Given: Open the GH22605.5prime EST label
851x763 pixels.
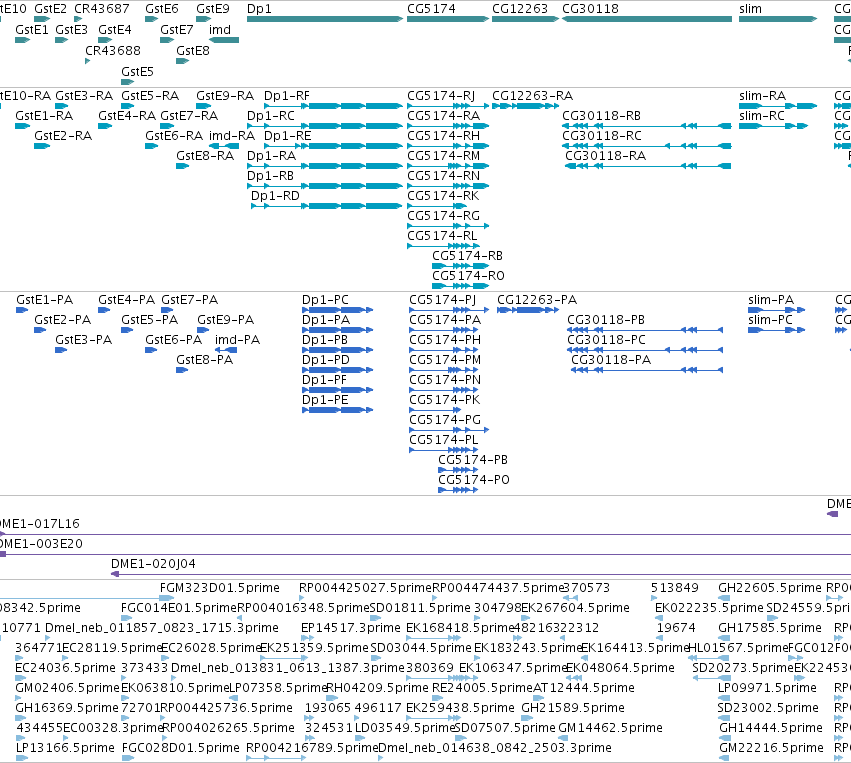Looking at the screenshot, I should point(770,588).
